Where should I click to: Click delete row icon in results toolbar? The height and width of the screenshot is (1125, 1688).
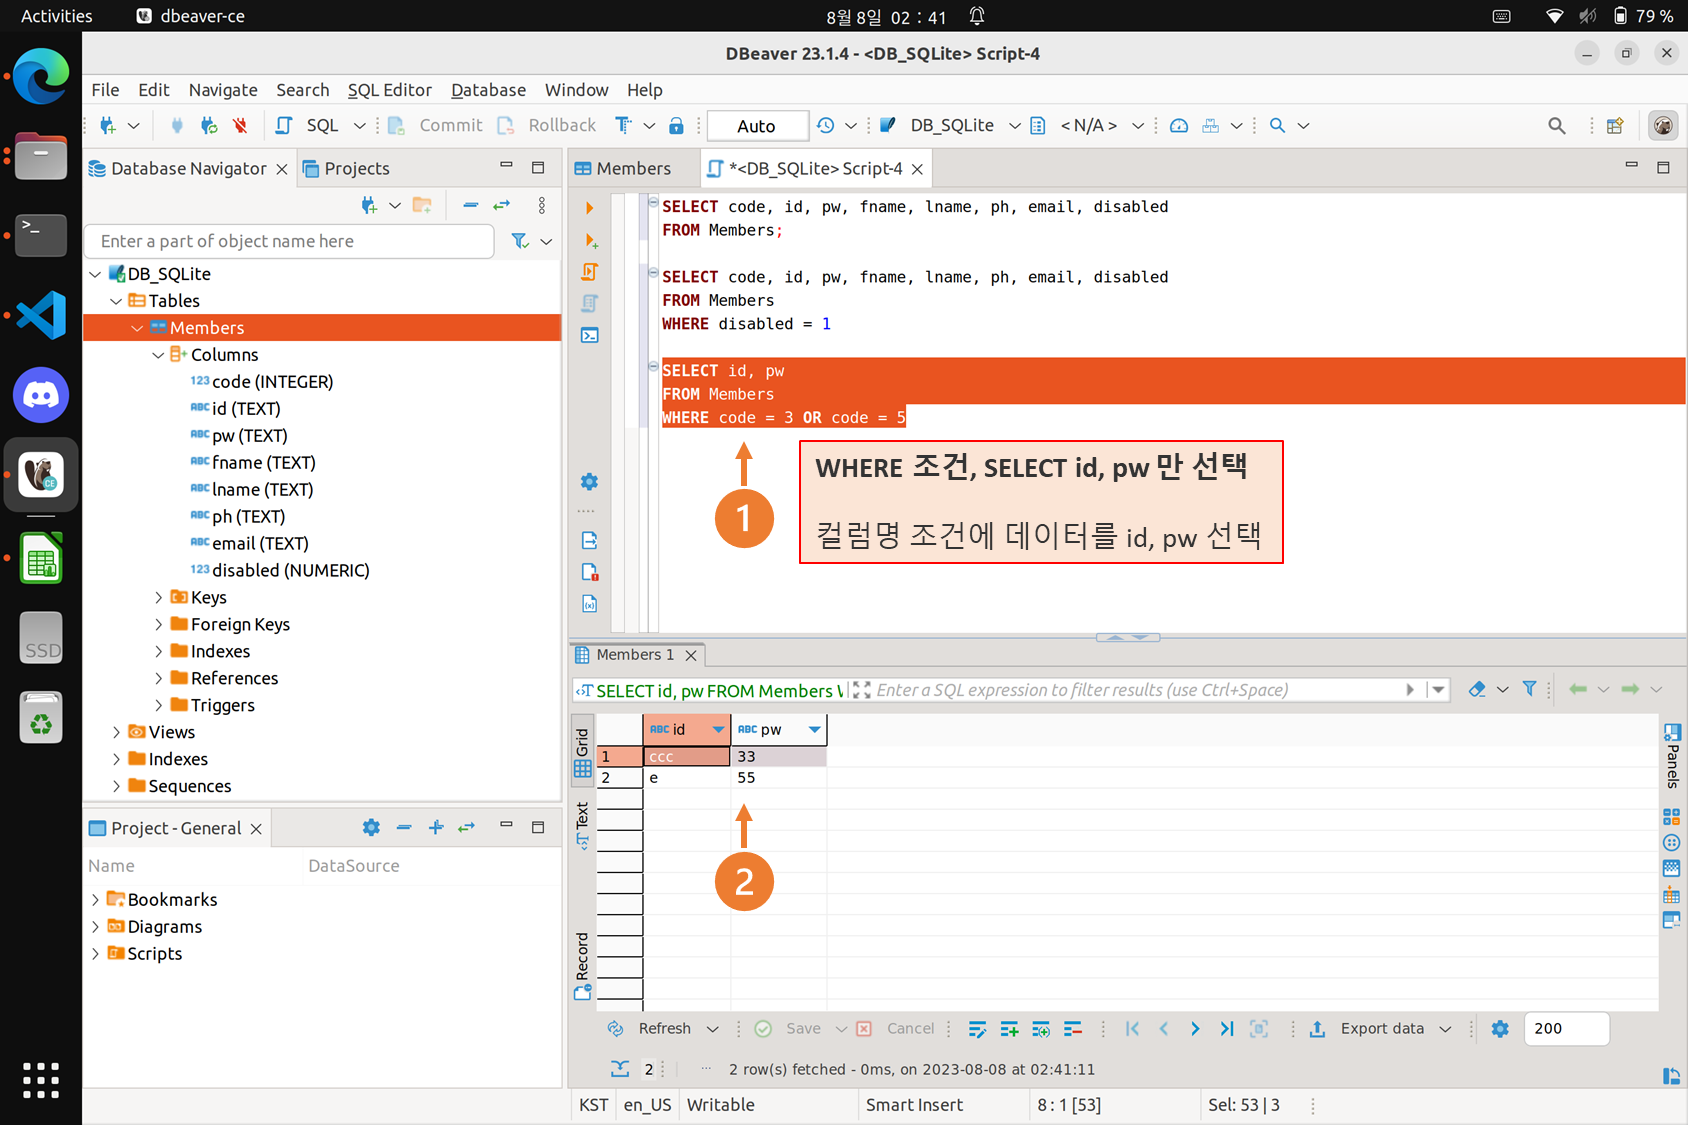(1073, 1028)
